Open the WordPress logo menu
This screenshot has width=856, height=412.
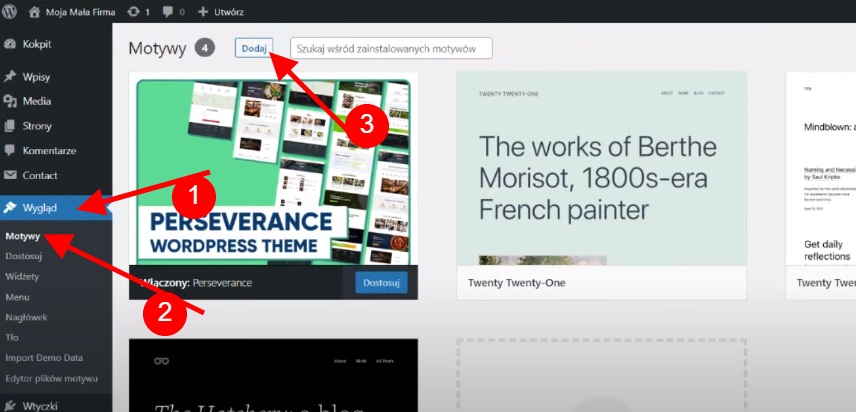click(x=10, y=11)
